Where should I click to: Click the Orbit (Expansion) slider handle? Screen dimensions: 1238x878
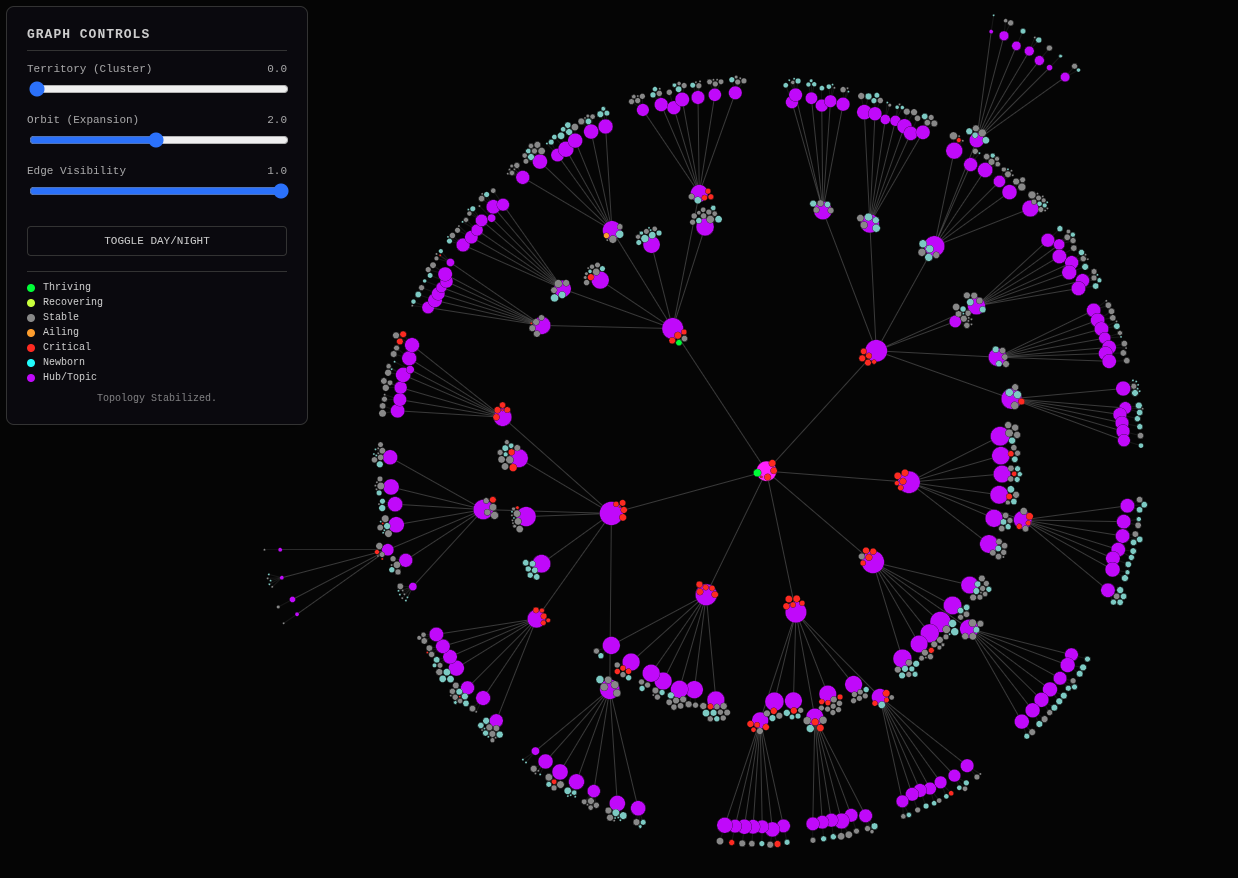tap(156, 140)
